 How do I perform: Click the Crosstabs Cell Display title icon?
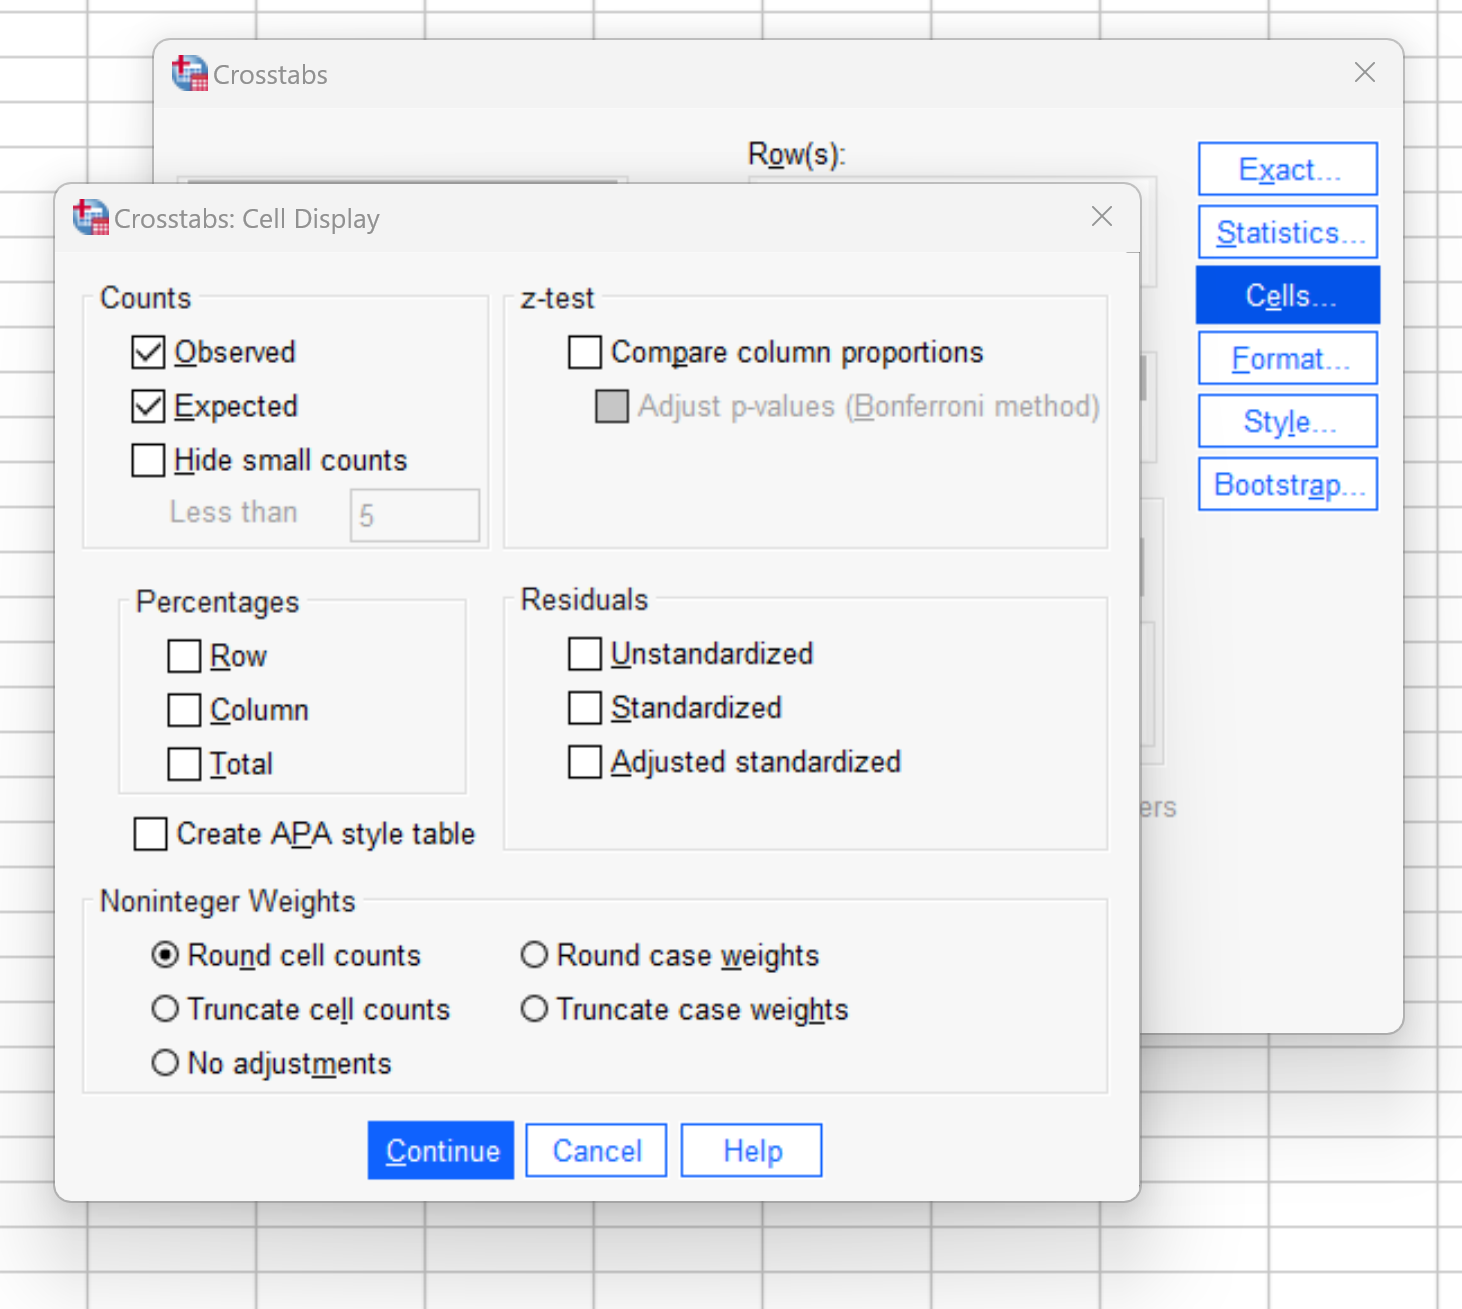(x=91, y=217)
